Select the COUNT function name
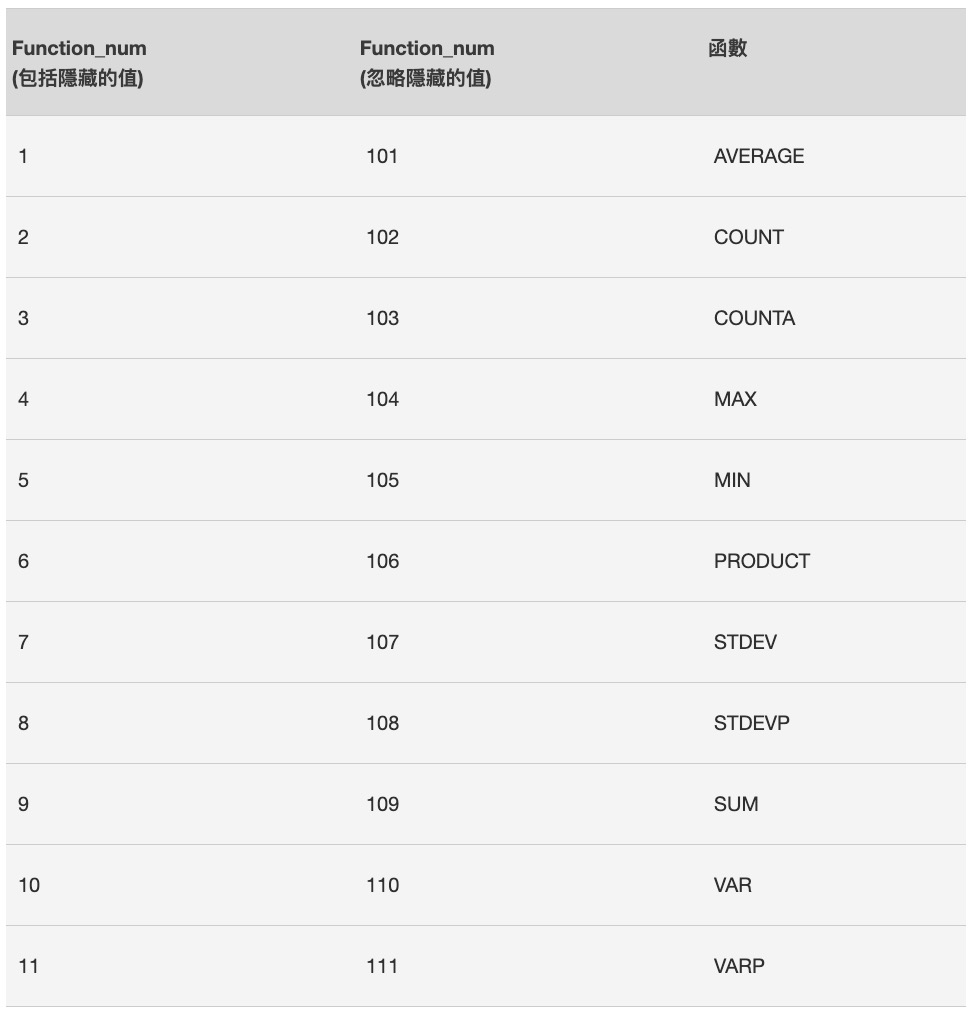 pos(748,237)
